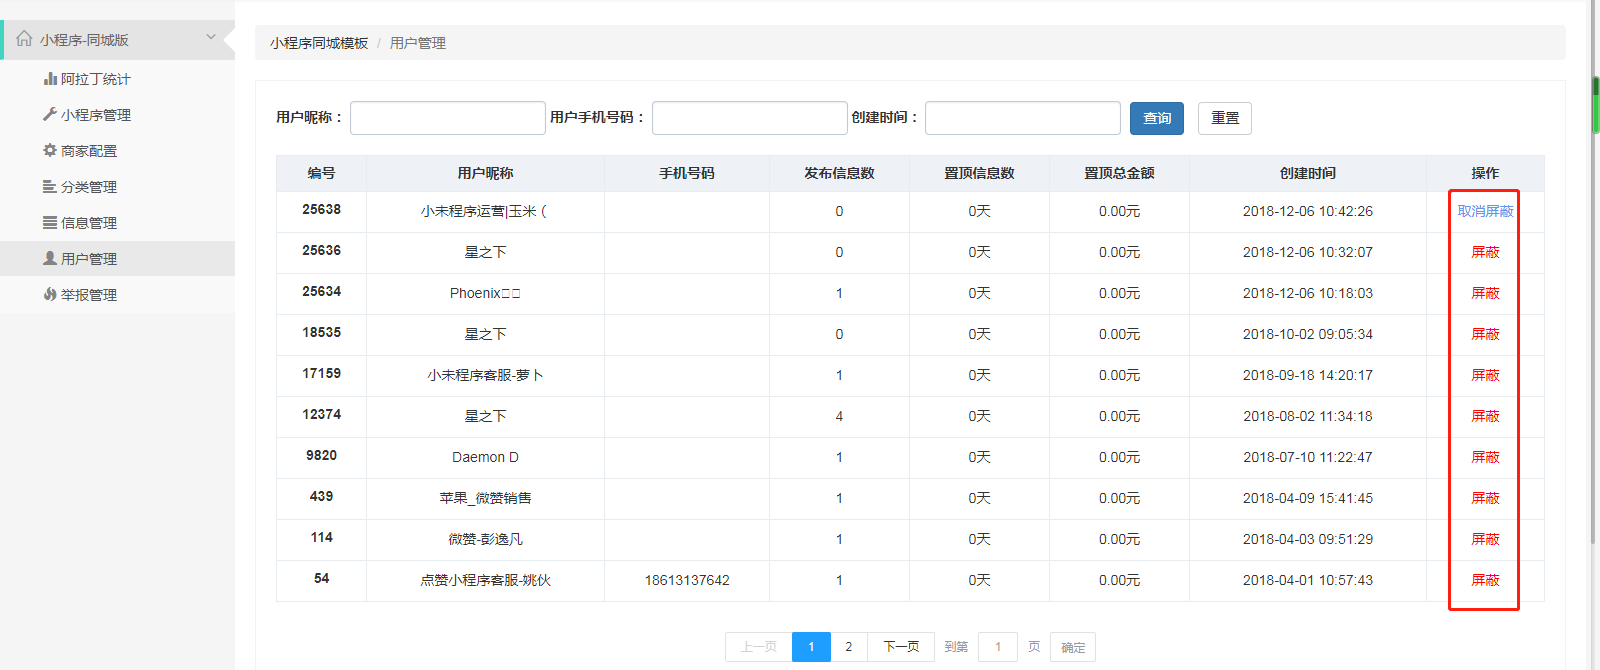Click the 用户昵称 search input

click(447, 118)
